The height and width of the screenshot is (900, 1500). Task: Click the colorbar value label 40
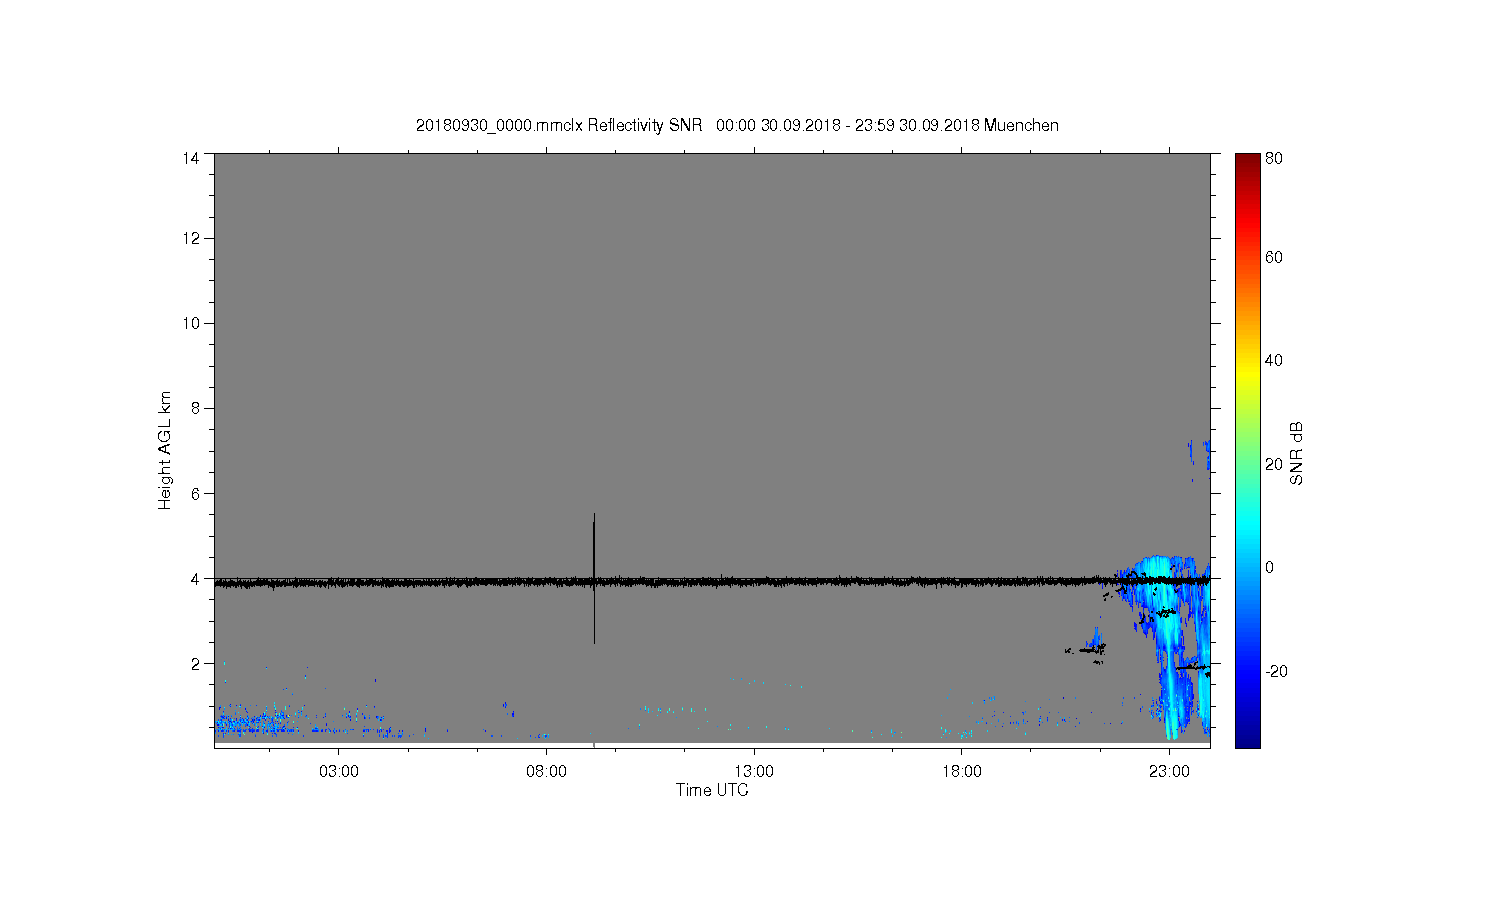1274,360
